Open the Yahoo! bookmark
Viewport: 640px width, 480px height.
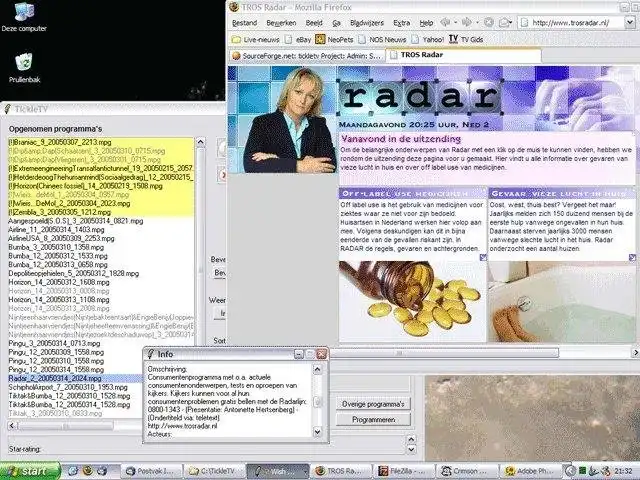pyautogui.click(x=427, y=40)
